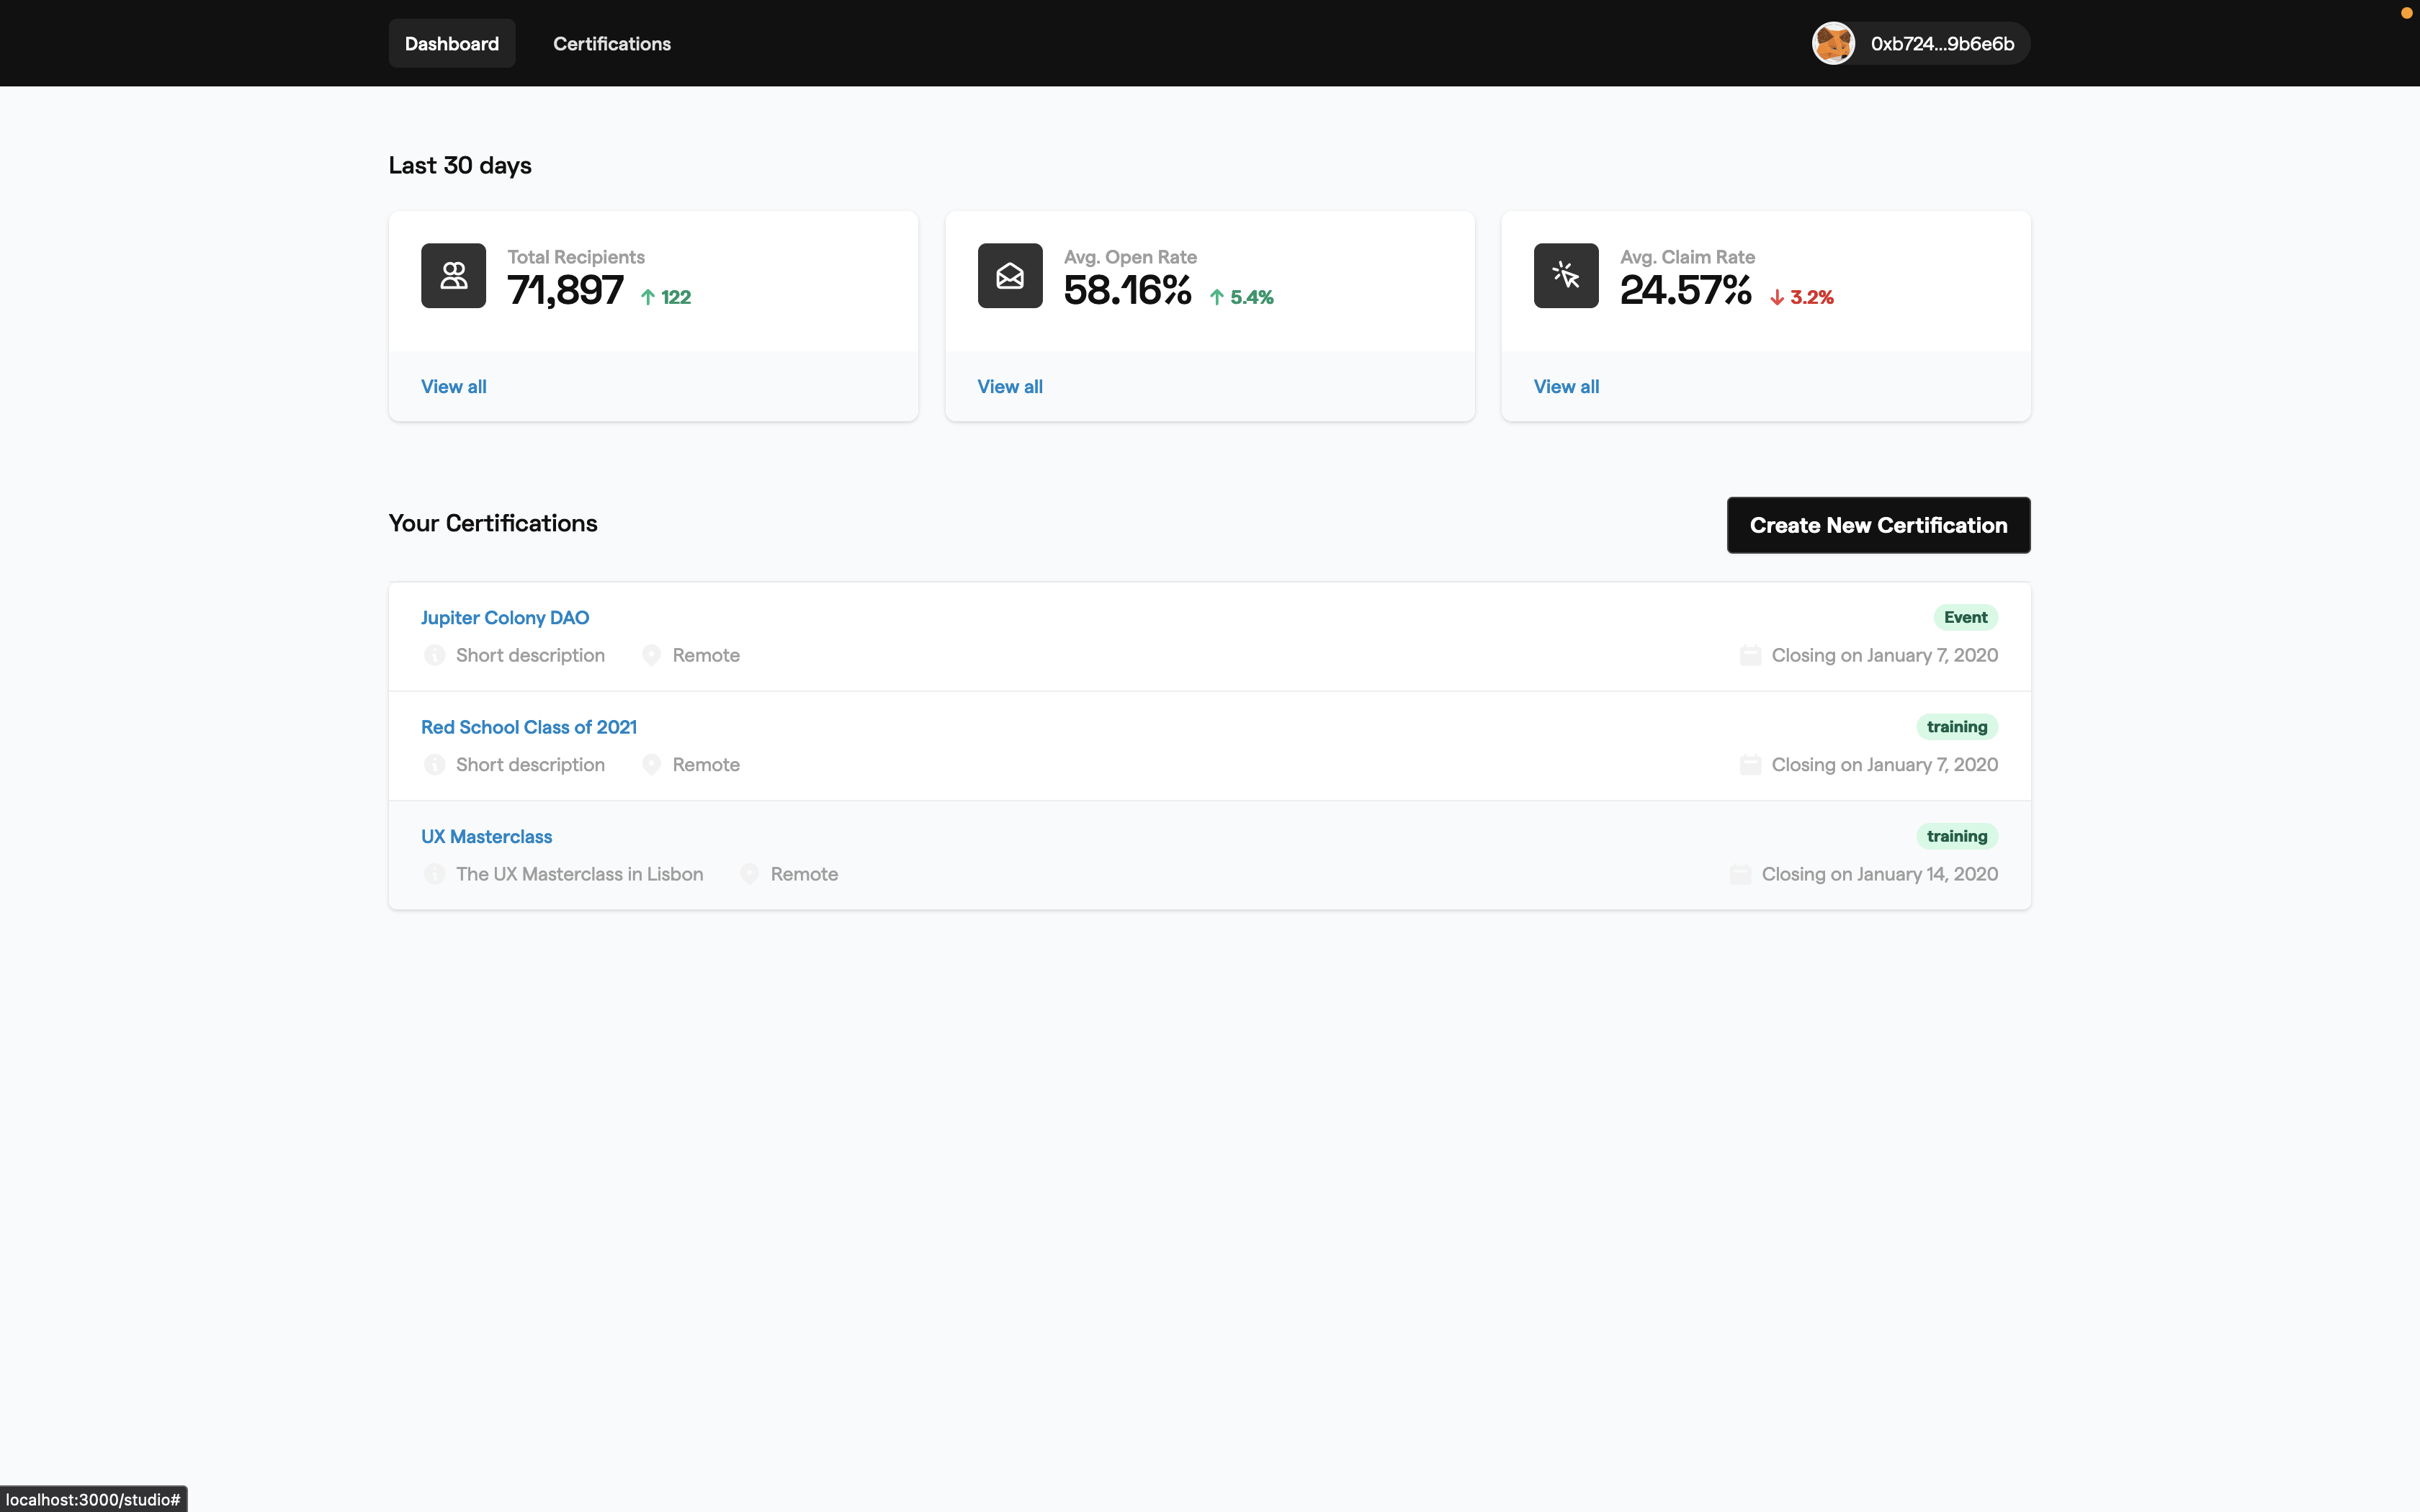Click info icon in UX Masterclass row

pos(434,874)
